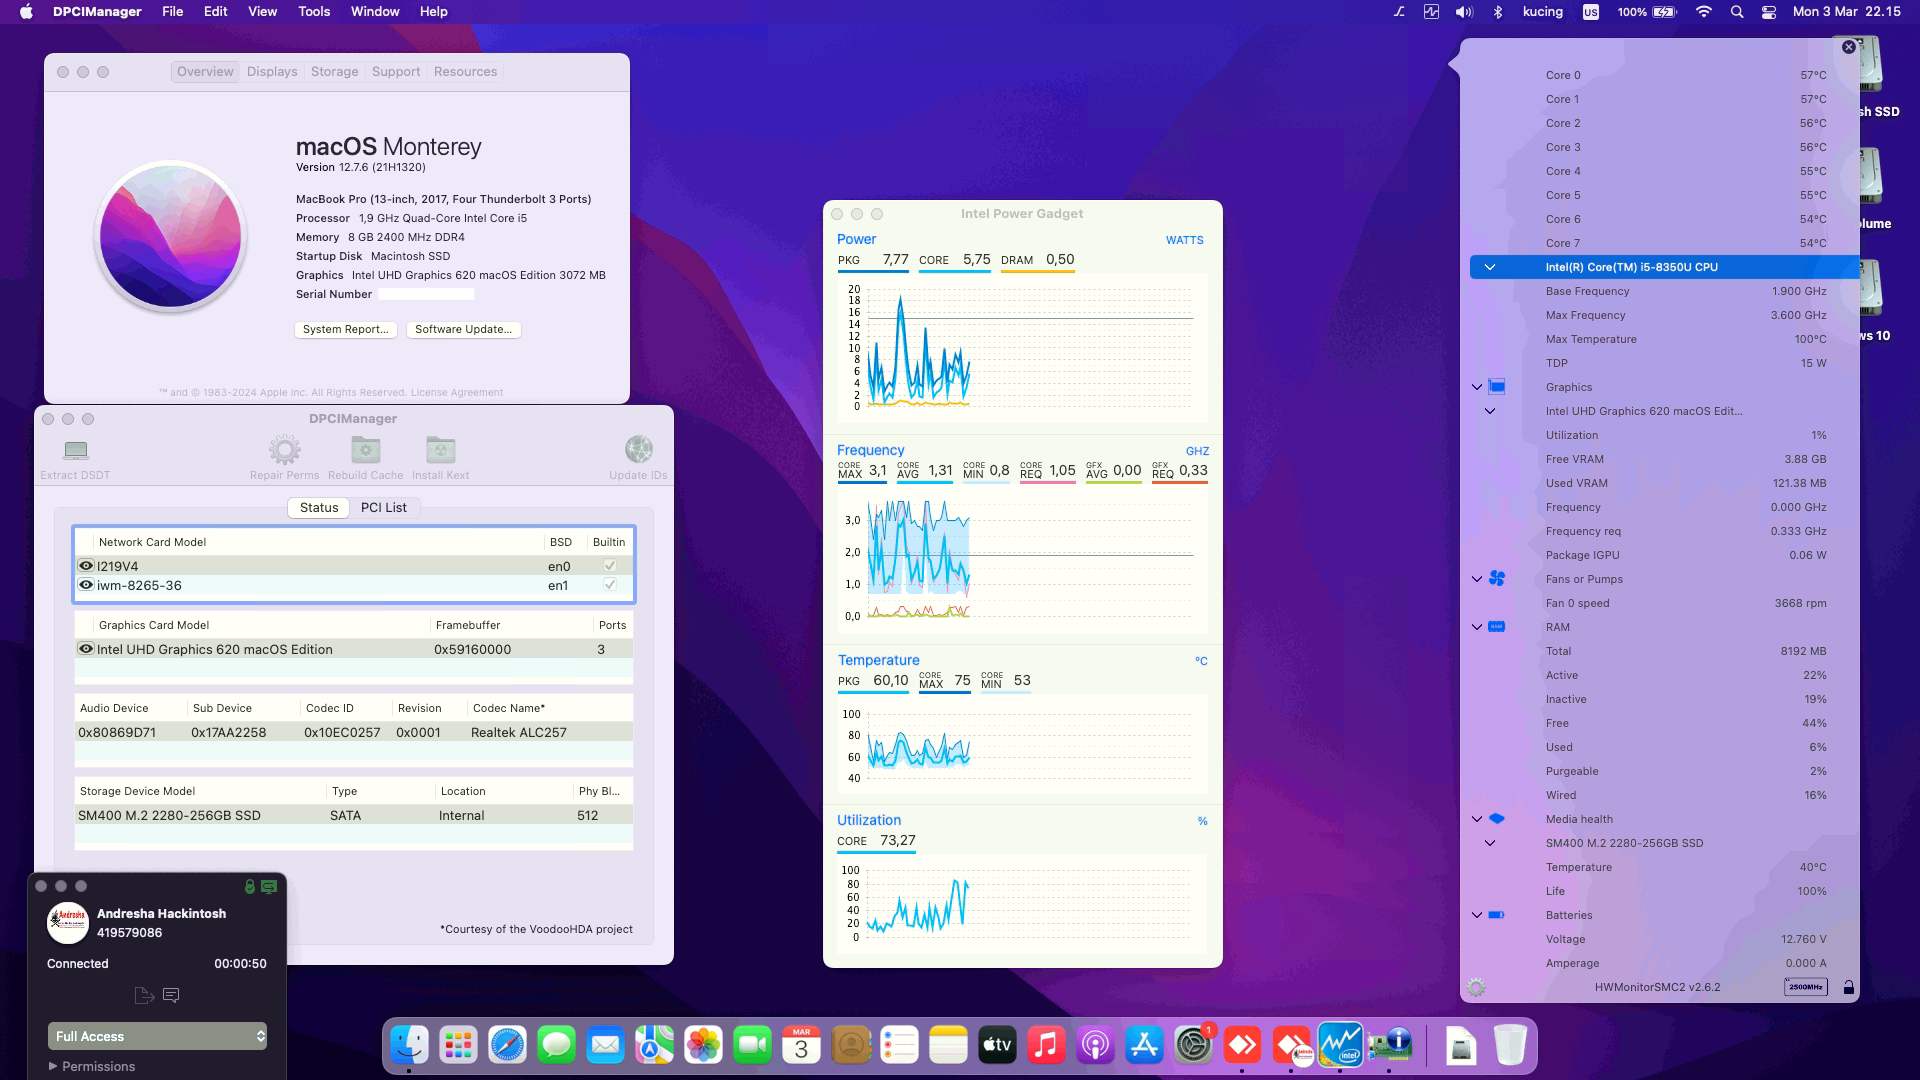Viewport: 1920px width, 1080px height.
Task: Click the Rebuild Cache icon
Action: click(x=364, y=450)
